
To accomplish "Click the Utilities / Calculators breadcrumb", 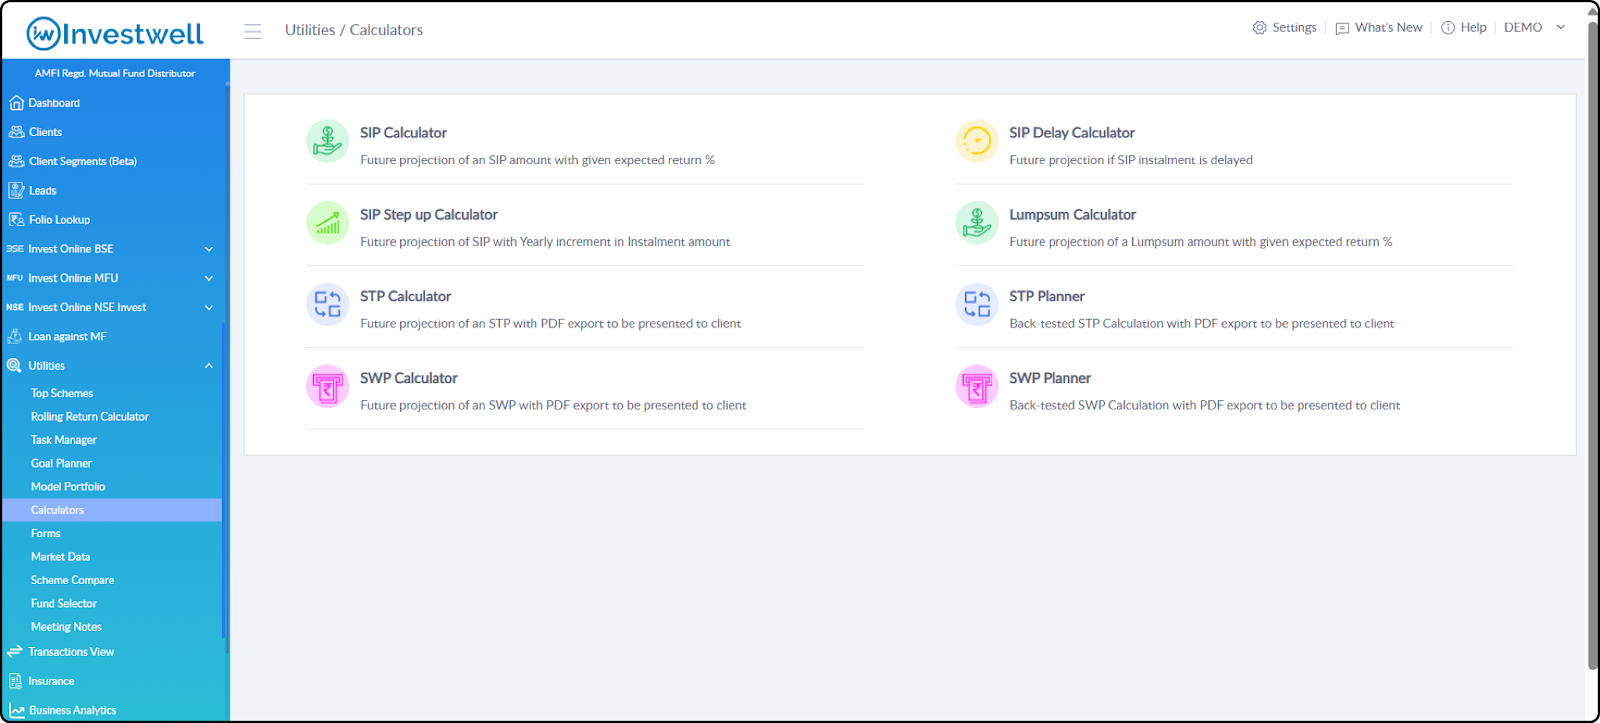I will [x=354, y=30].
